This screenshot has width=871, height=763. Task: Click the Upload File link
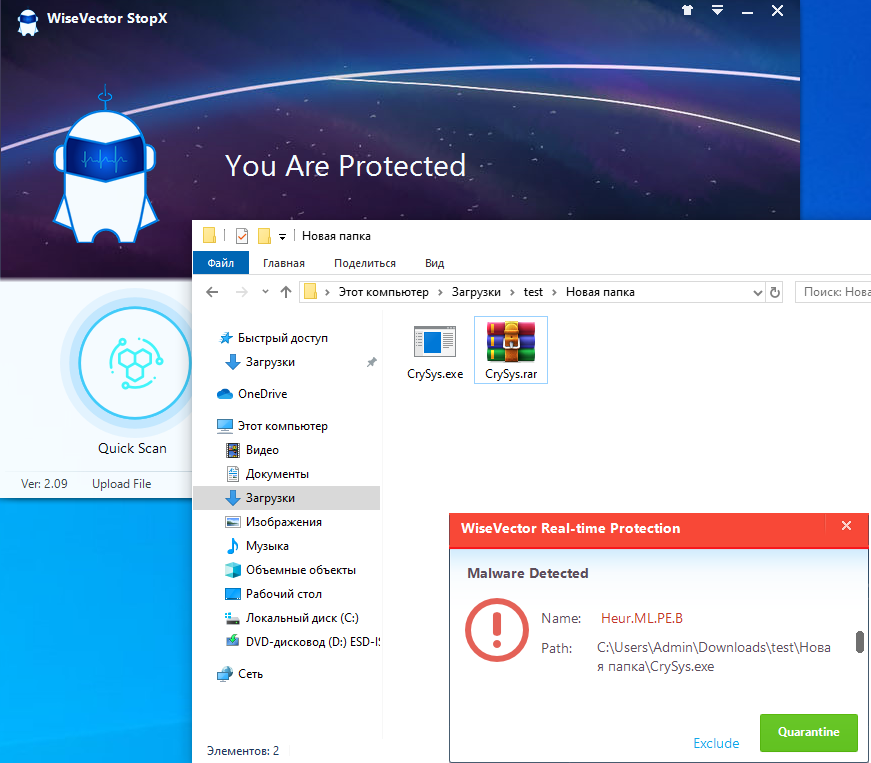click(x=122, y=484)
